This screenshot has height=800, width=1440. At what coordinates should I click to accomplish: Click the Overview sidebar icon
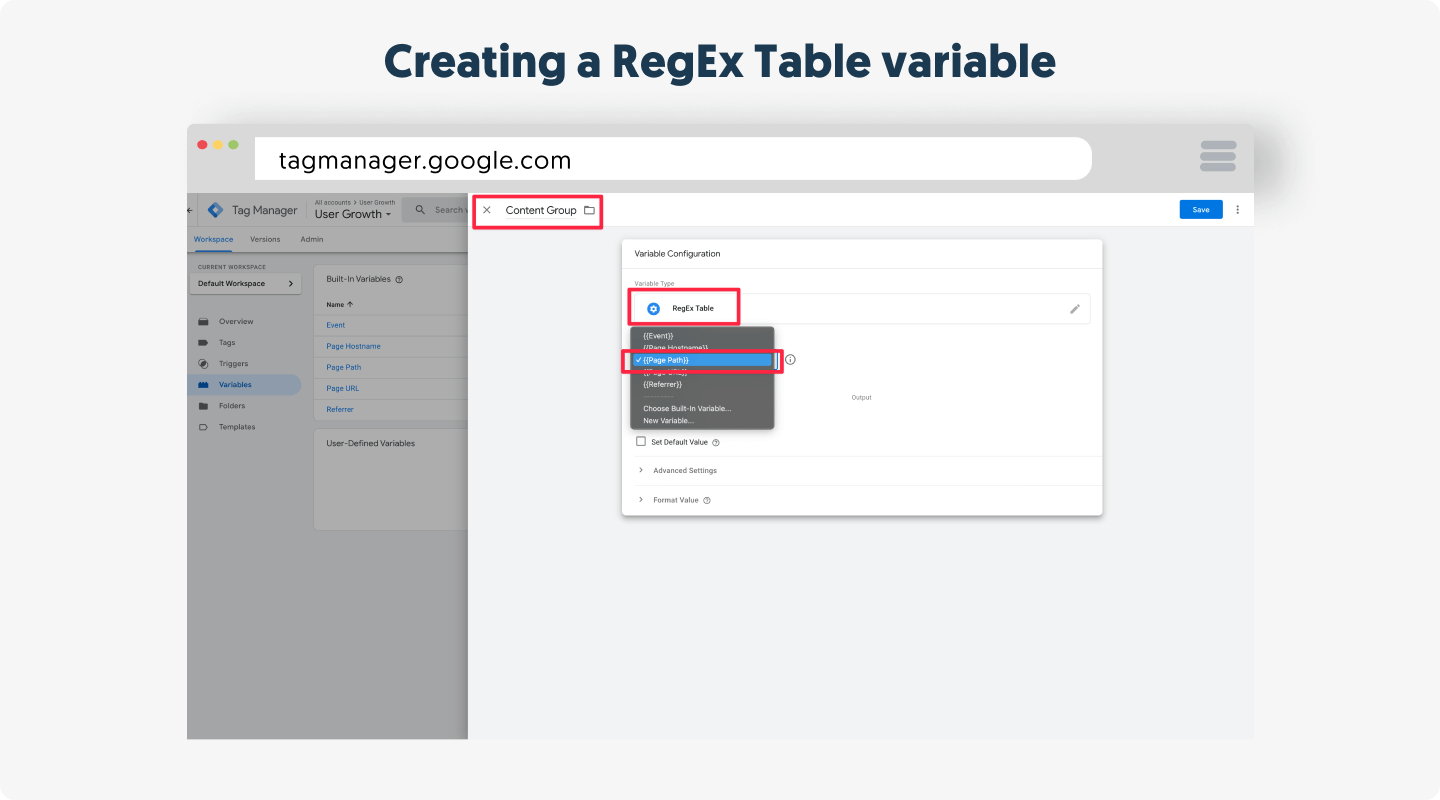tap(203, 322)
